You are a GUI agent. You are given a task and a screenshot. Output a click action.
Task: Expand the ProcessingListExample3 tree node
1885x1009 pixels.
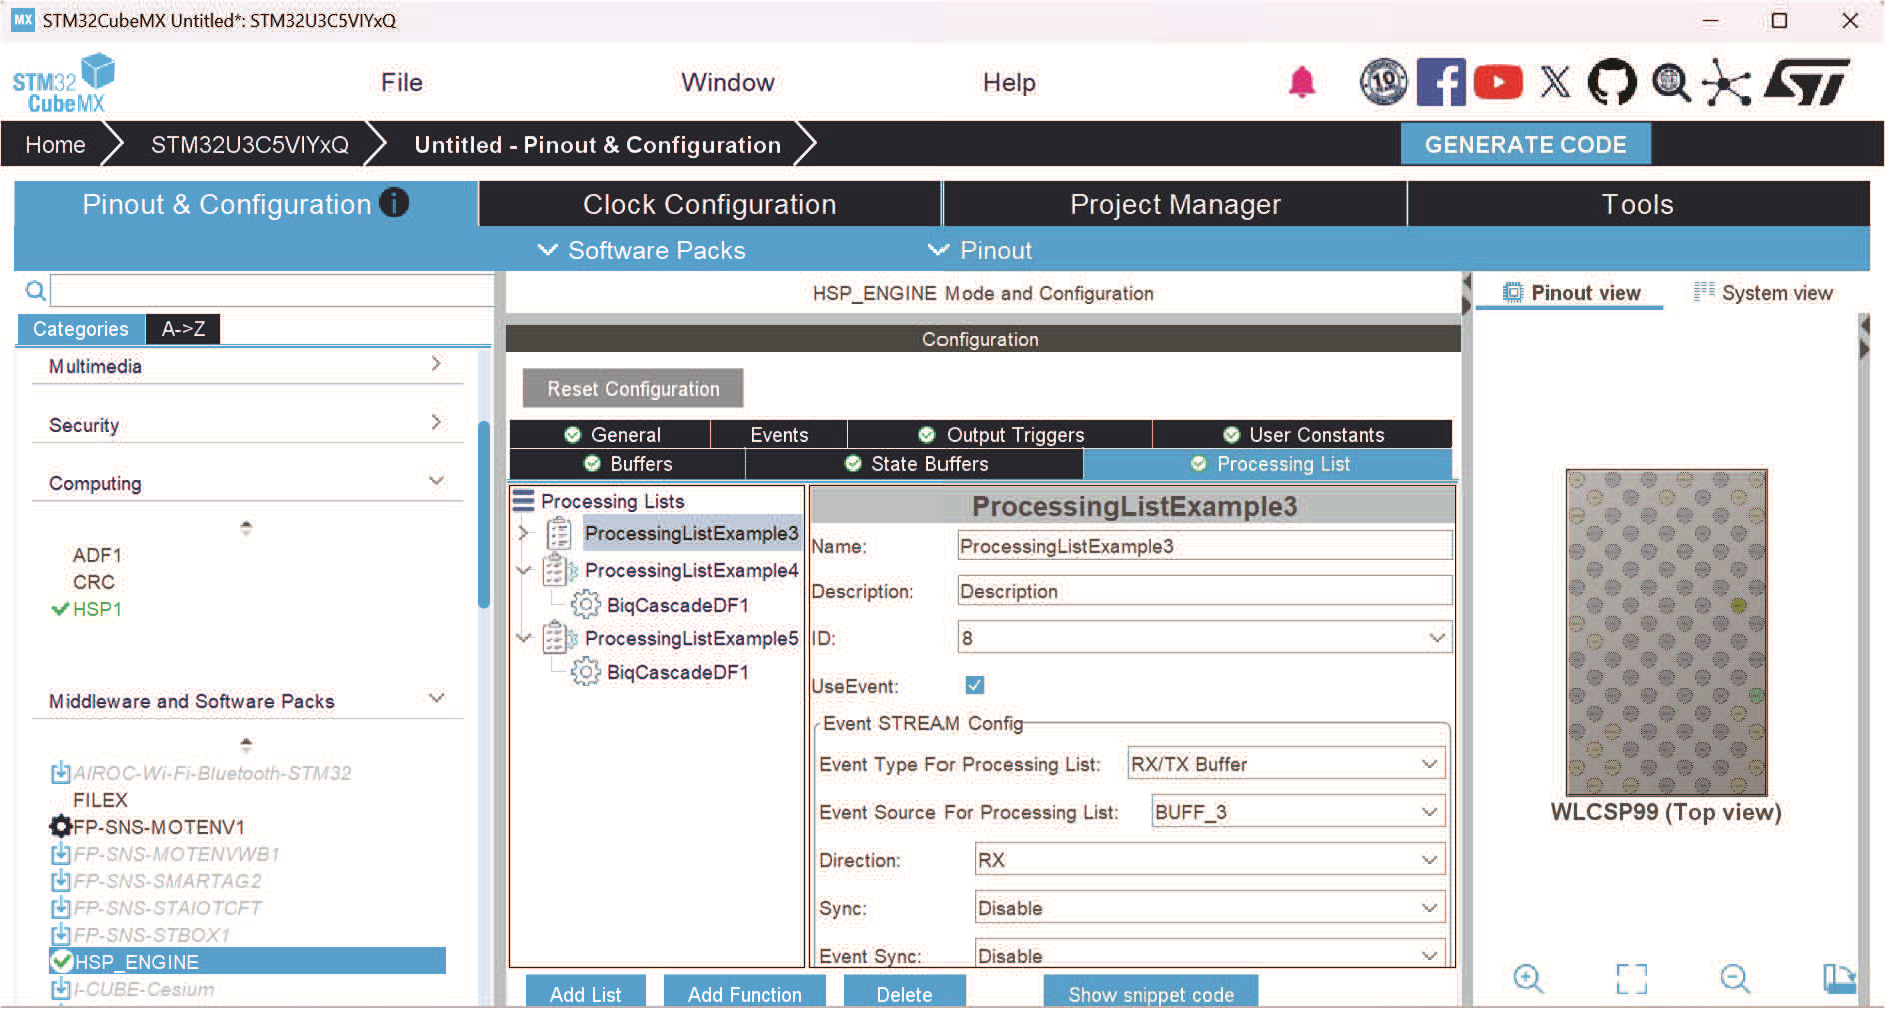pos(523,533)
